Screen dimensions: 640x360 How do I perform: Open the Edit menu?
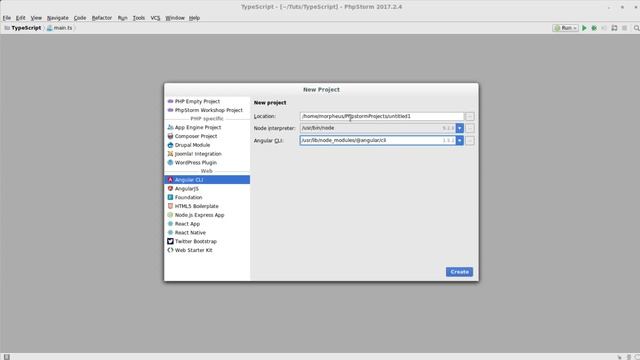pos(20,18)
